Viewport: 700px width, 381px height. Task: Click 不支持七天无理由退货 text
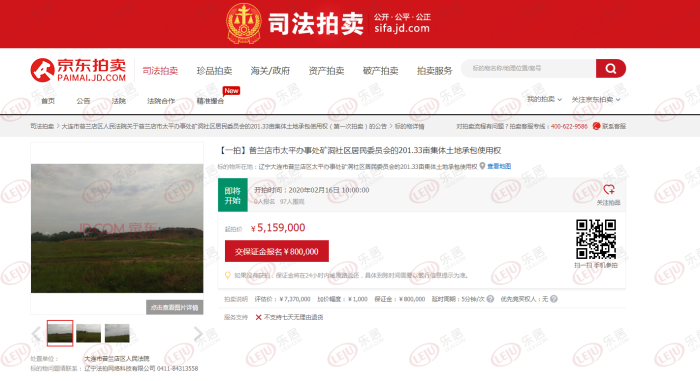(x=293, y=317)
